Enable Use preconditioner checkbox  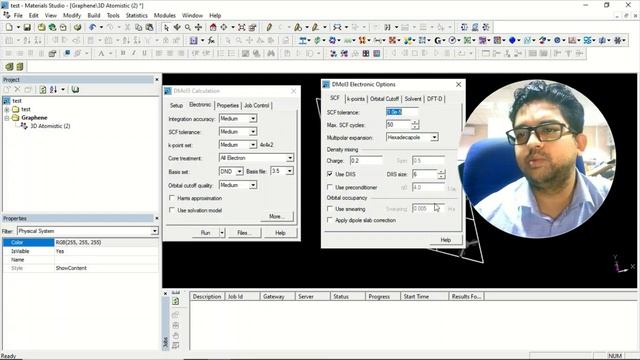click(330, 187)
